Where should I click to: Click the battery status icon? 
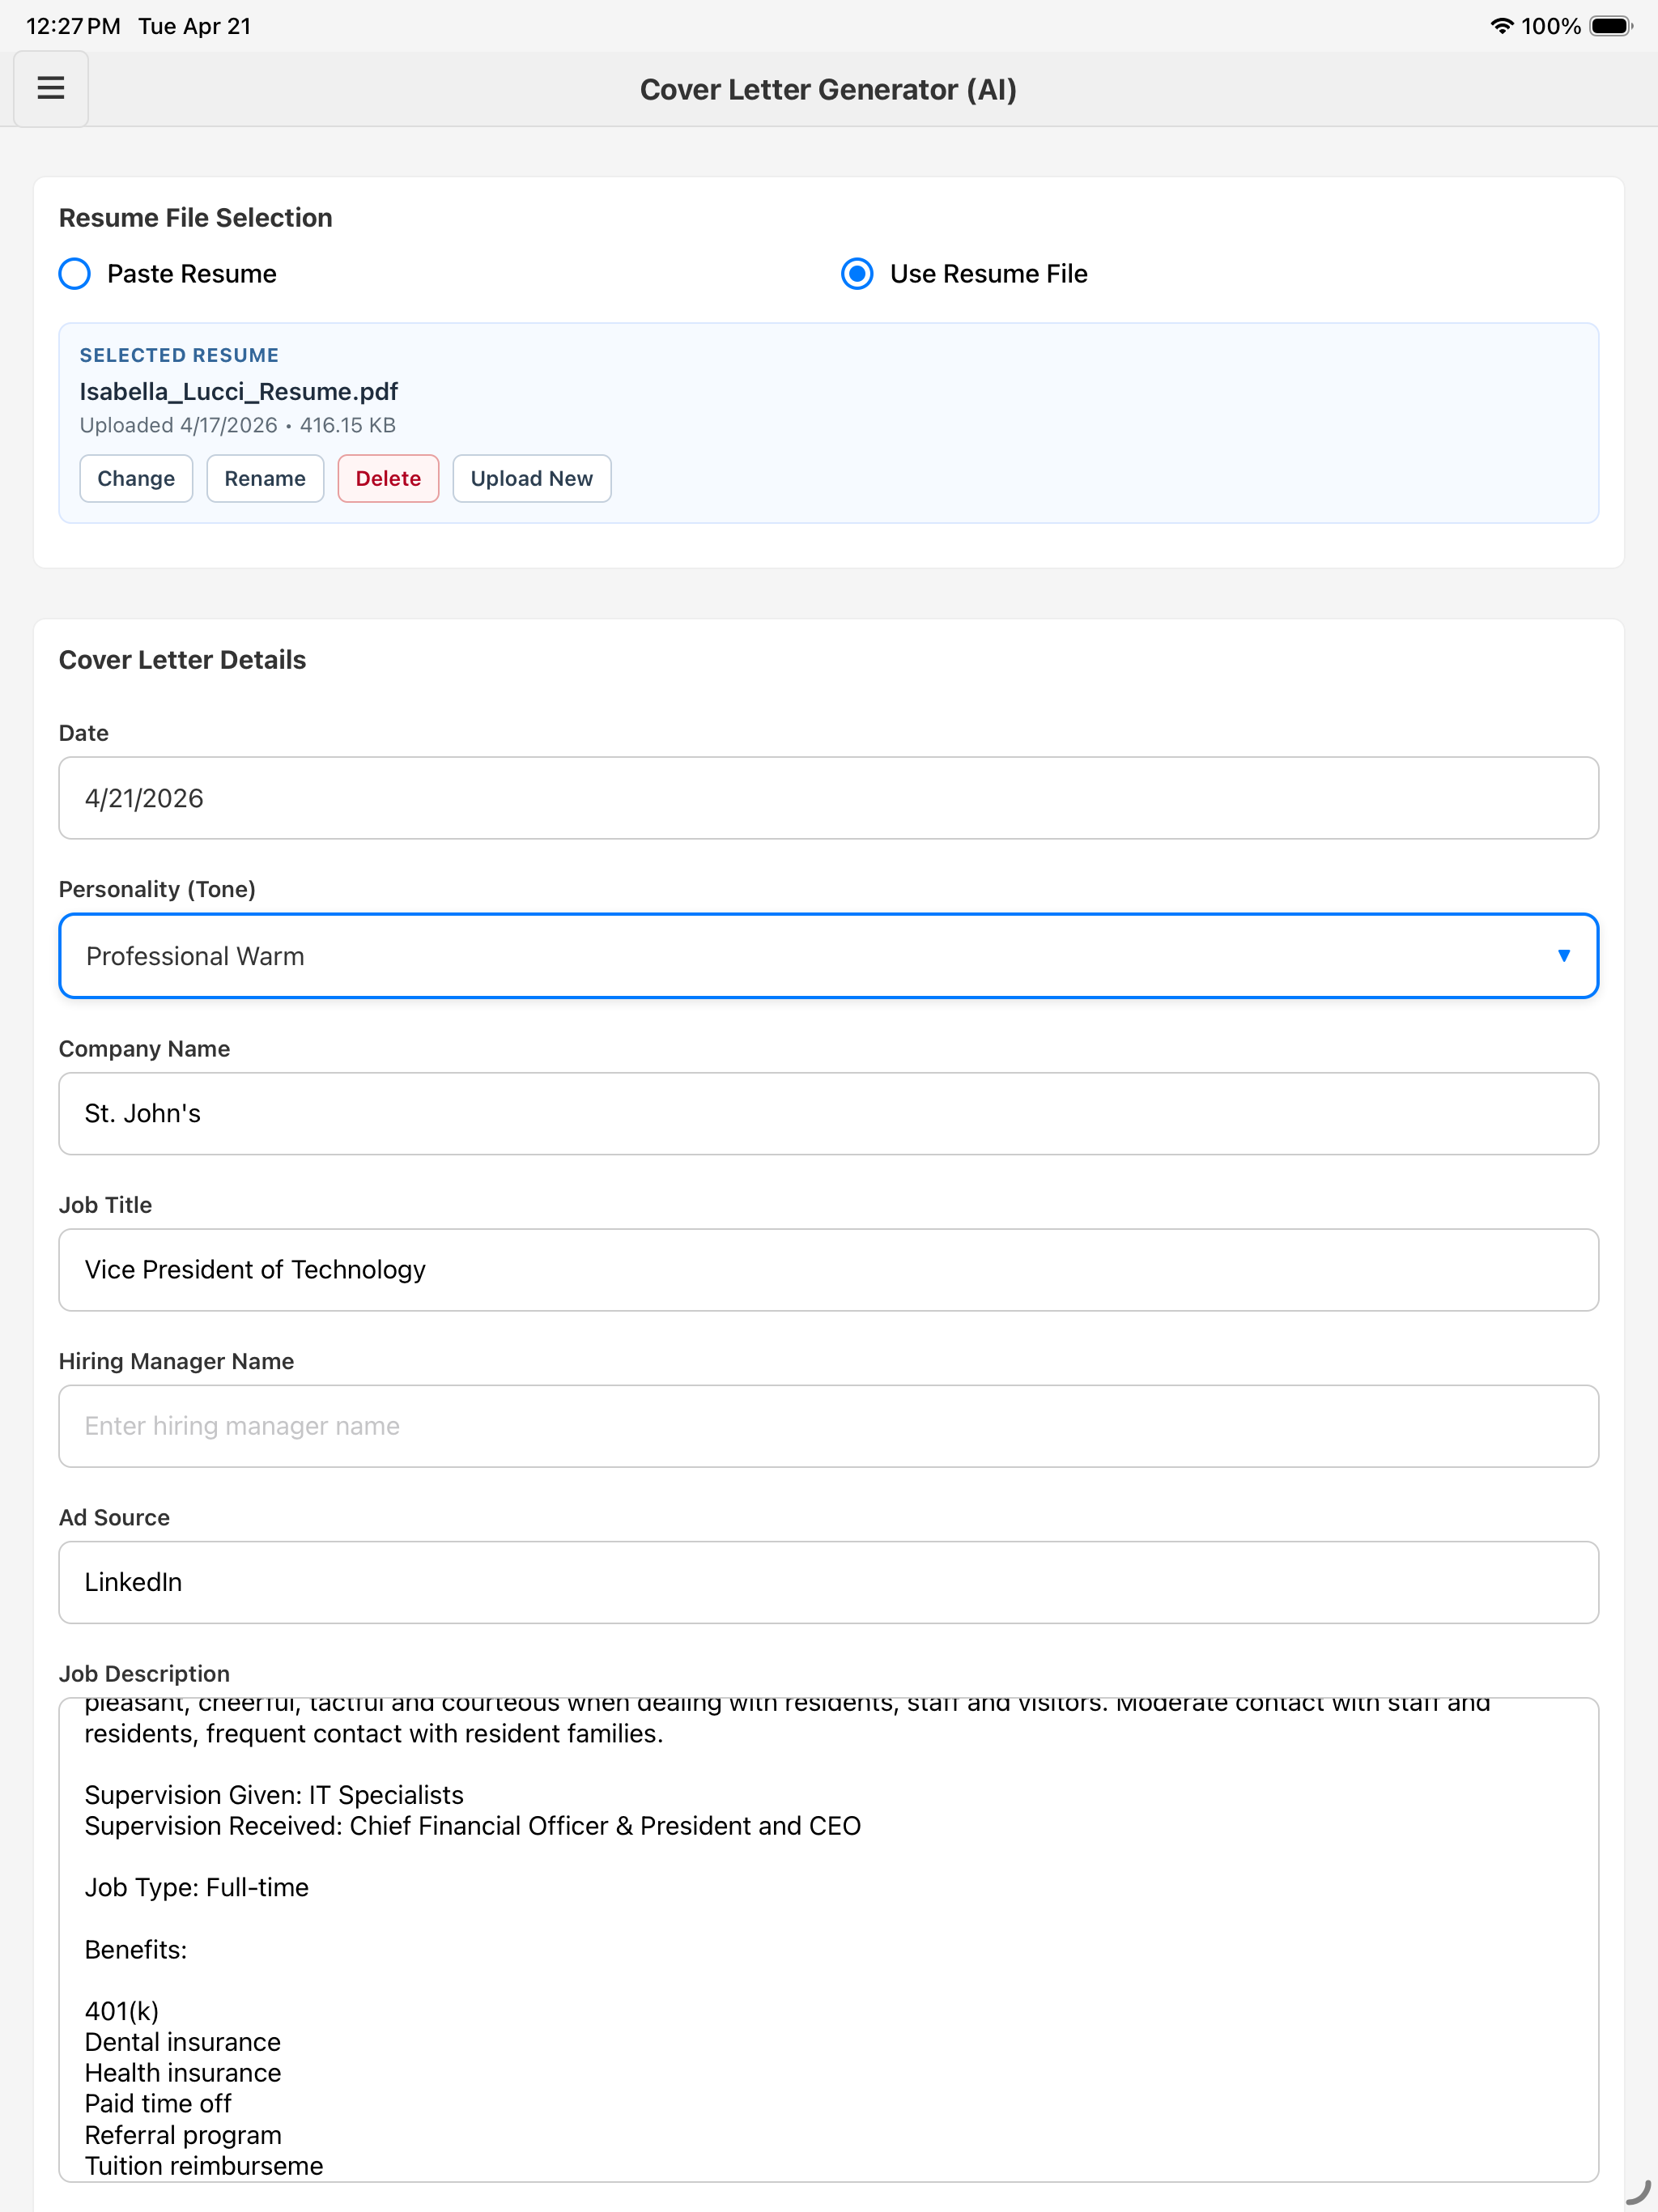pos(1611,26)
